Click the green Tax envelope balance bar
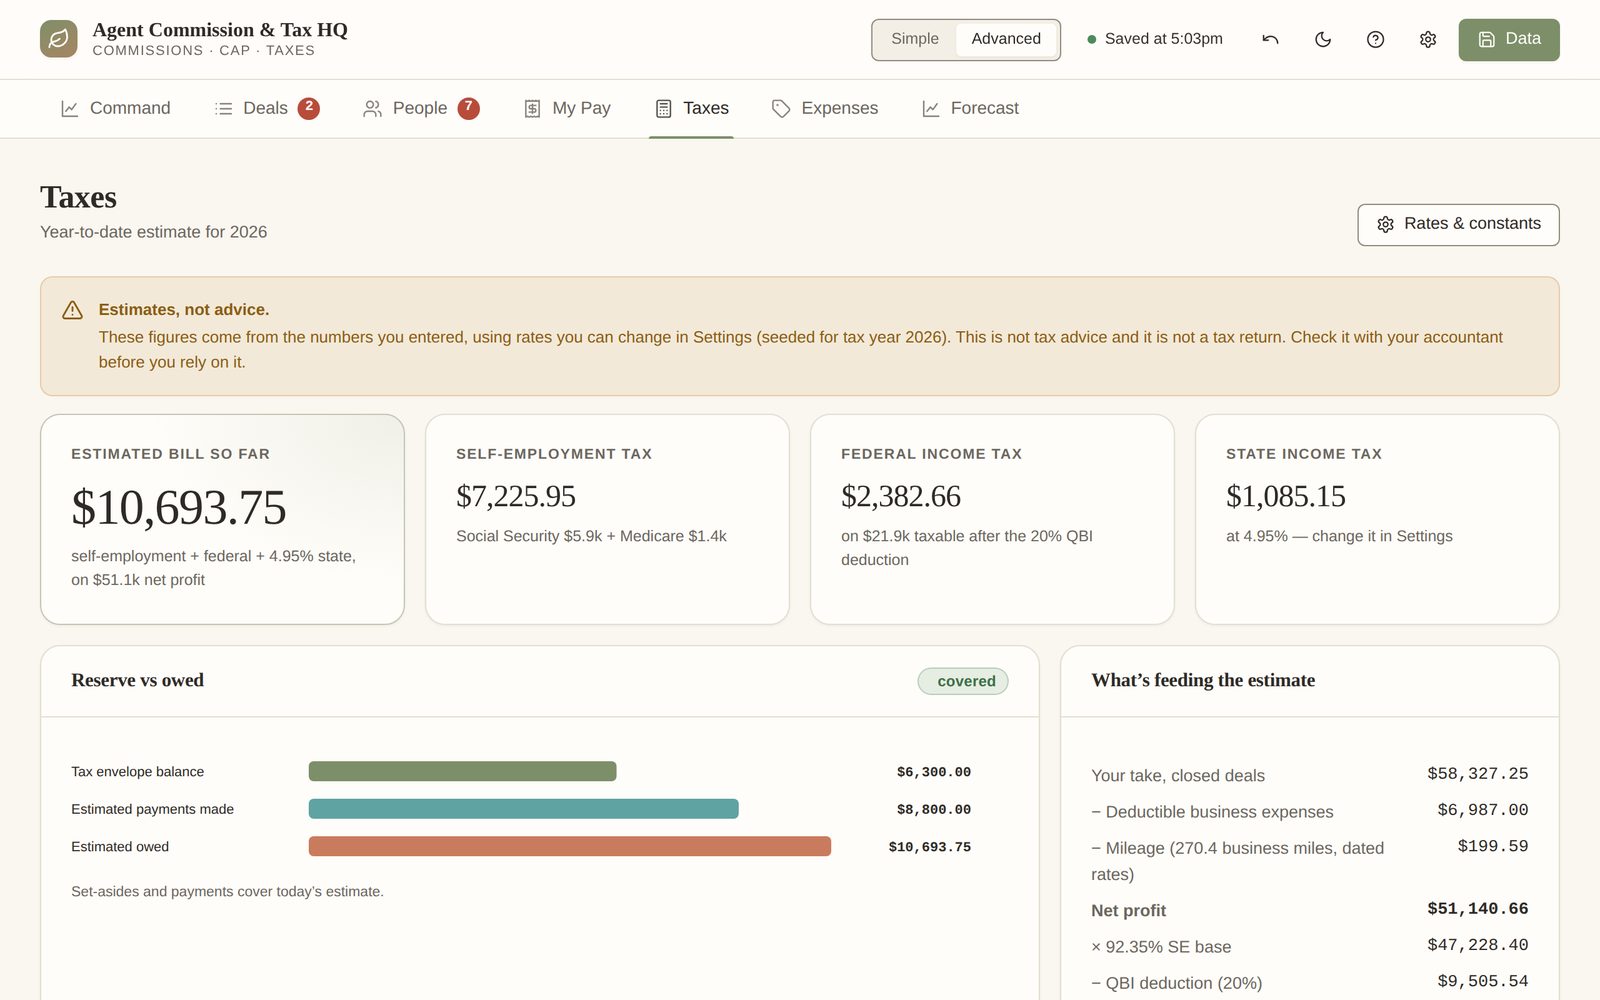1600x1000 pixels. (x=462, y=771)
